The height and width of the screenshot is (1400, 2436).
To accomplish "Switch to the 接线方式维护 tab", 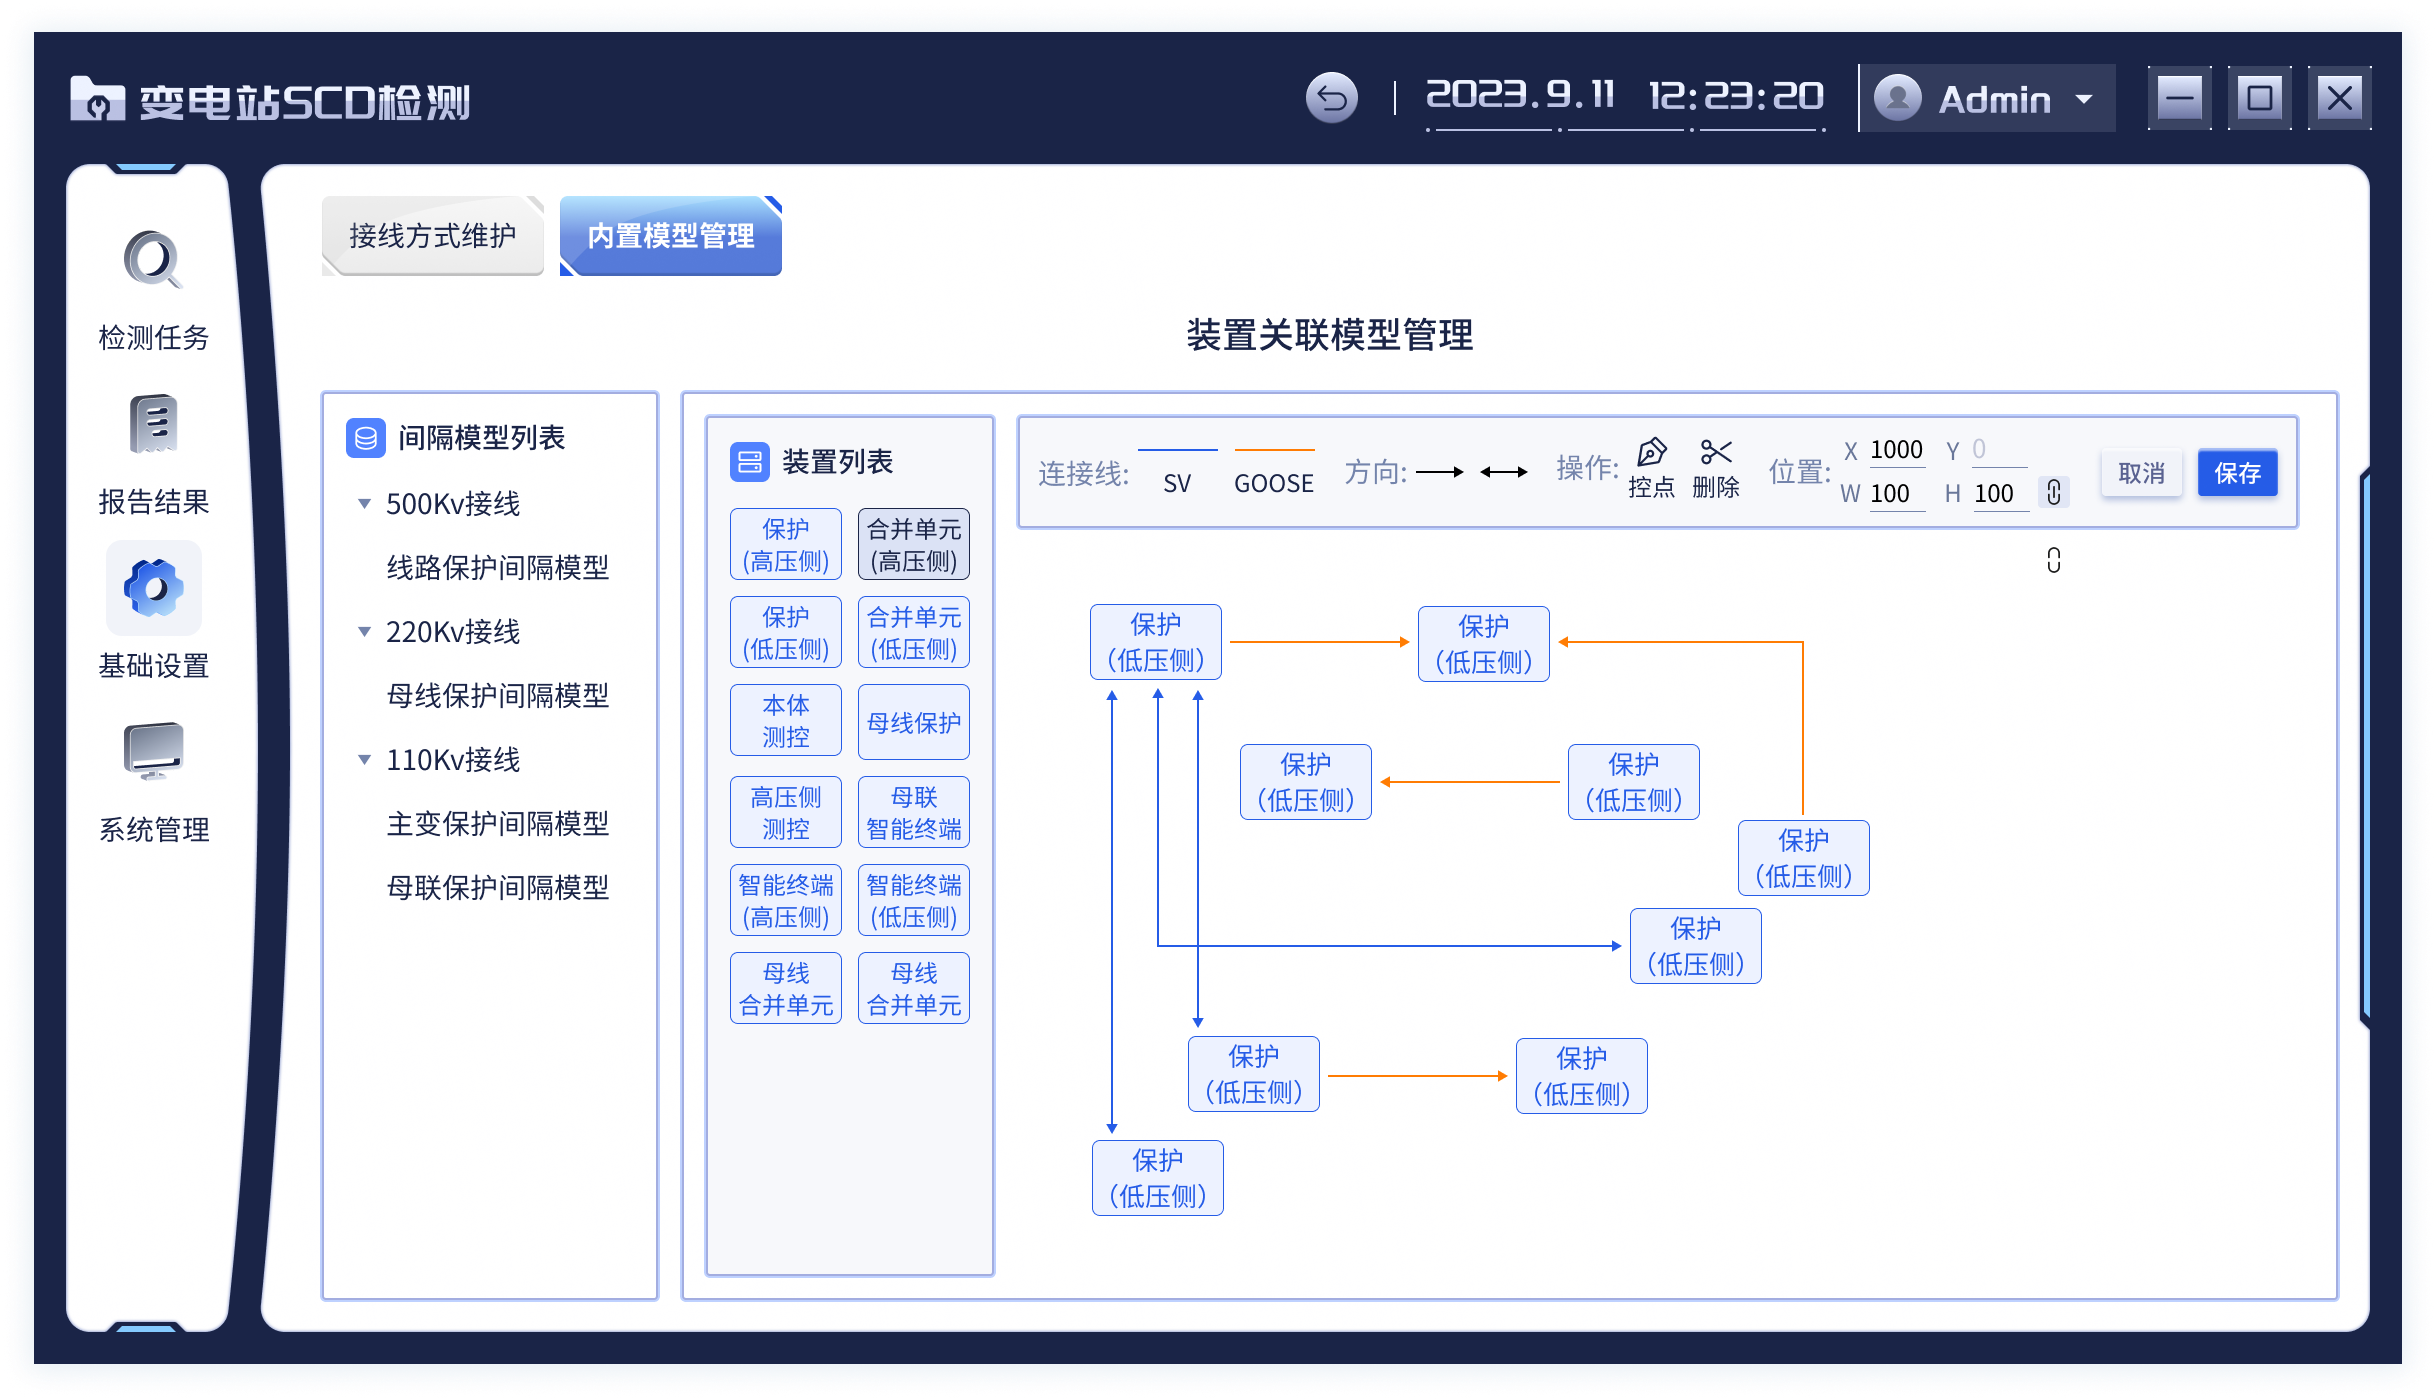I will pyautogui.click(x=433, y=236).
